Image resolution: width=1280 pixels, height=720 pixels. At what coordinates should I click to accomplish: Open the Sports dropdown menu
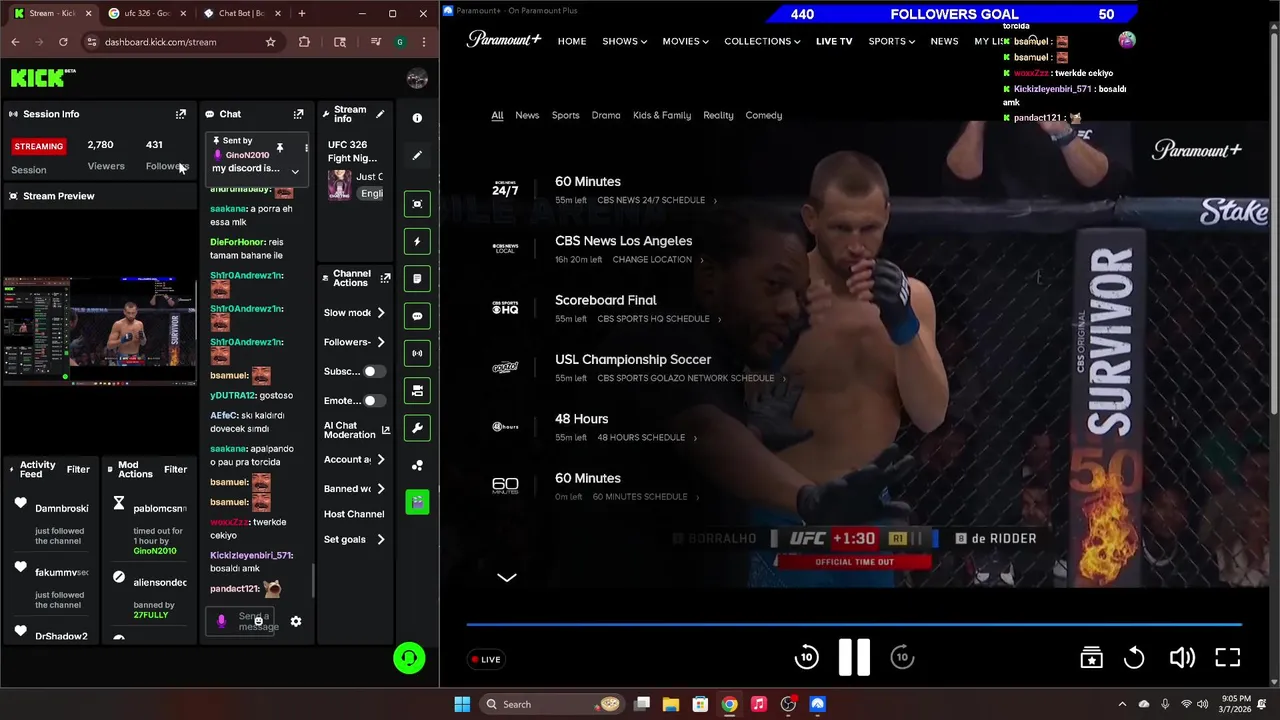892,41
